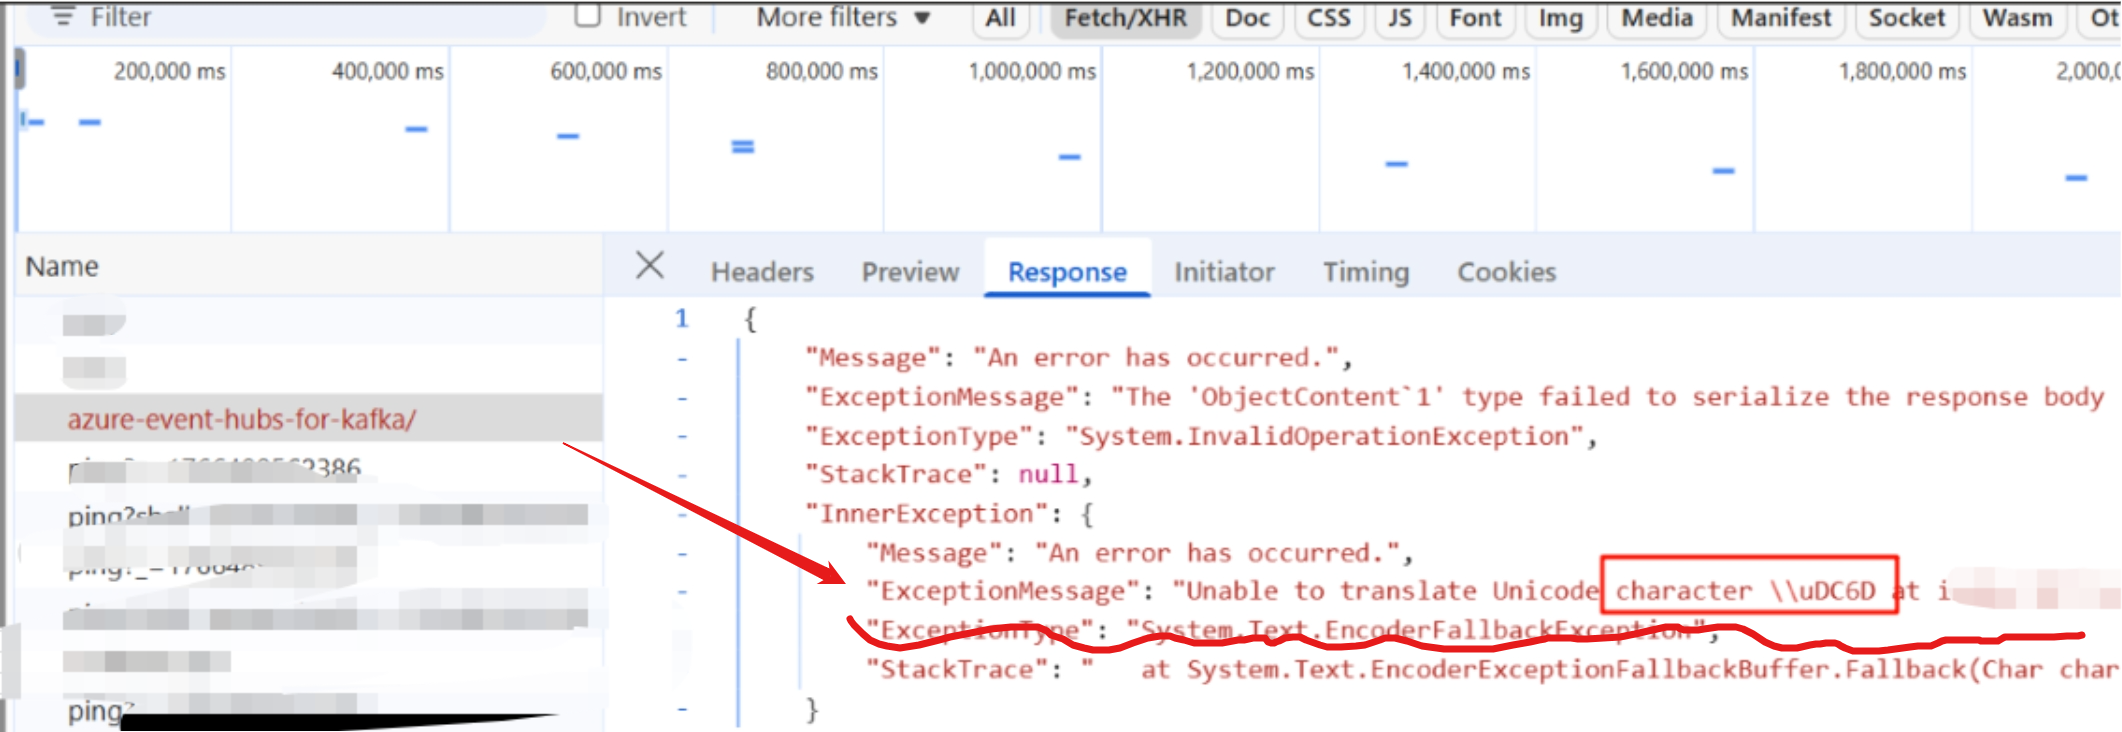Open the Timing tab
Screen dimensions: 2122x732
point(1365,272)
